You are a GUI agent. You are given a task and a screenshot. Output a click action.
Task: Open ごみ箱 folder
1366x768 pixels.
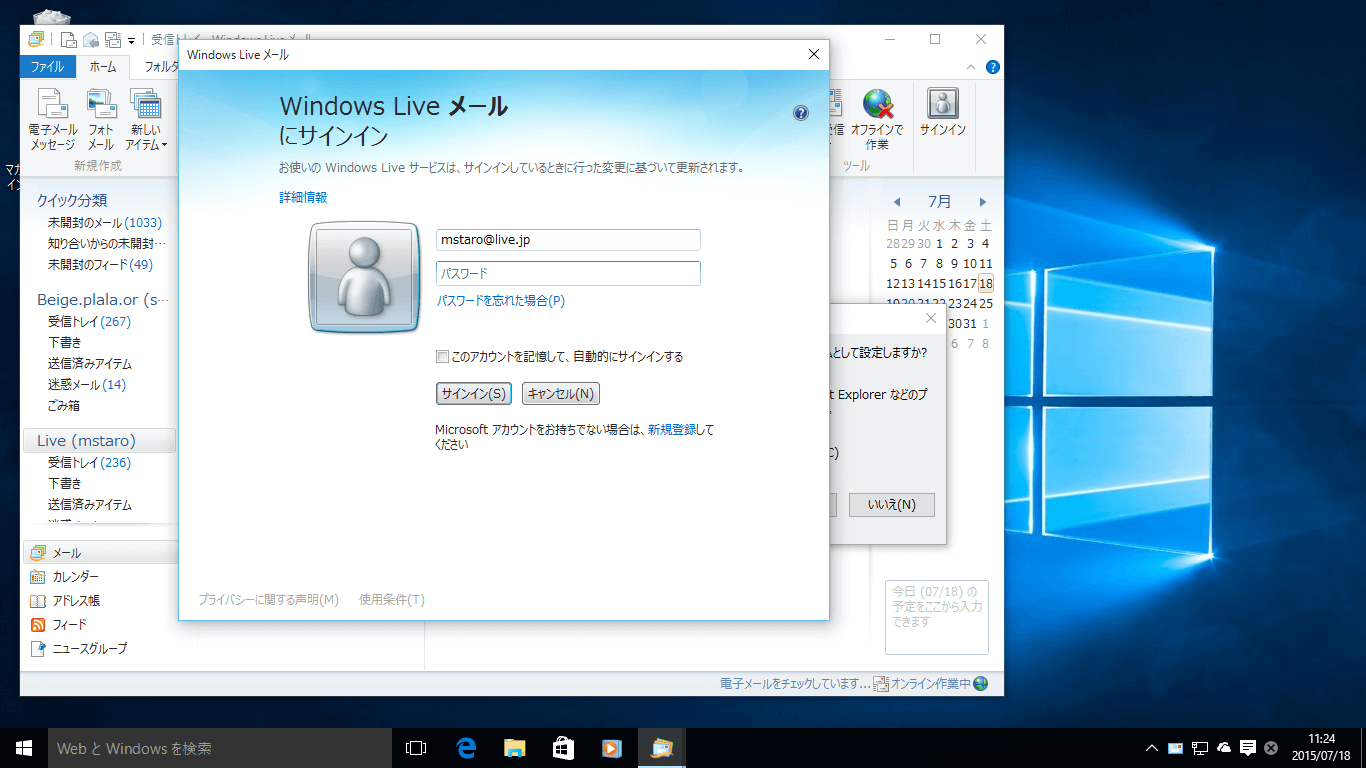(x=64, y=406)
